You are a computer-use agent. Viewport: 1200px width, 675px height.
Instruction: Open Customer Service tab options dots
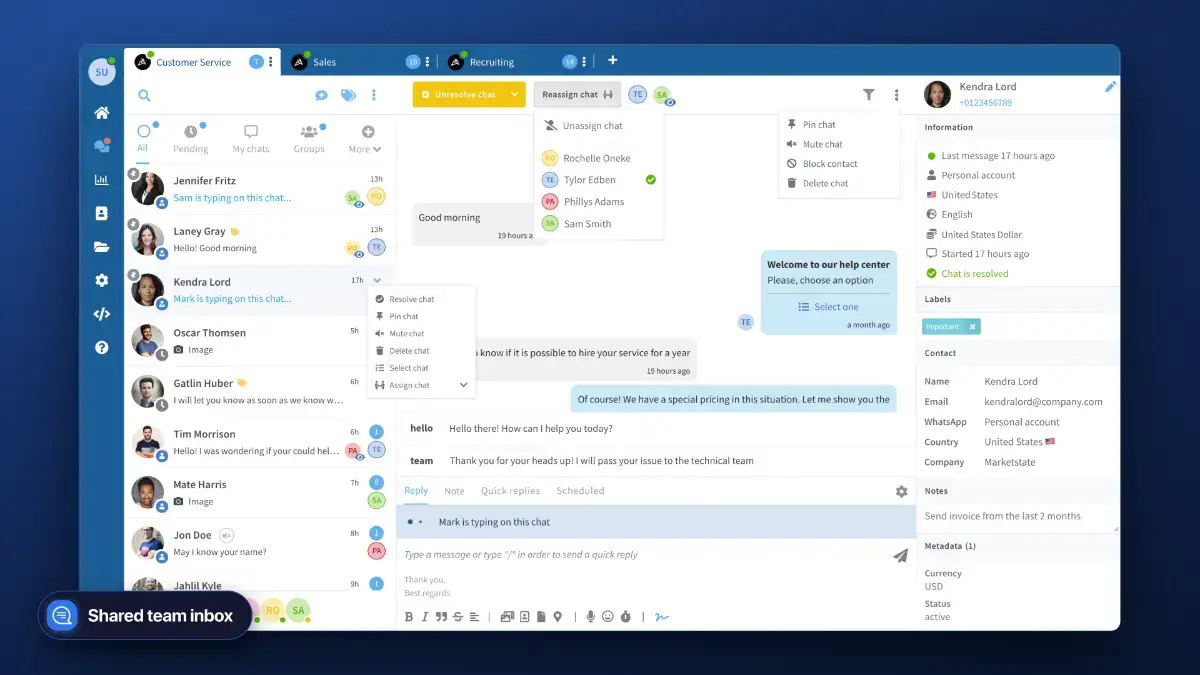point(271,62)
